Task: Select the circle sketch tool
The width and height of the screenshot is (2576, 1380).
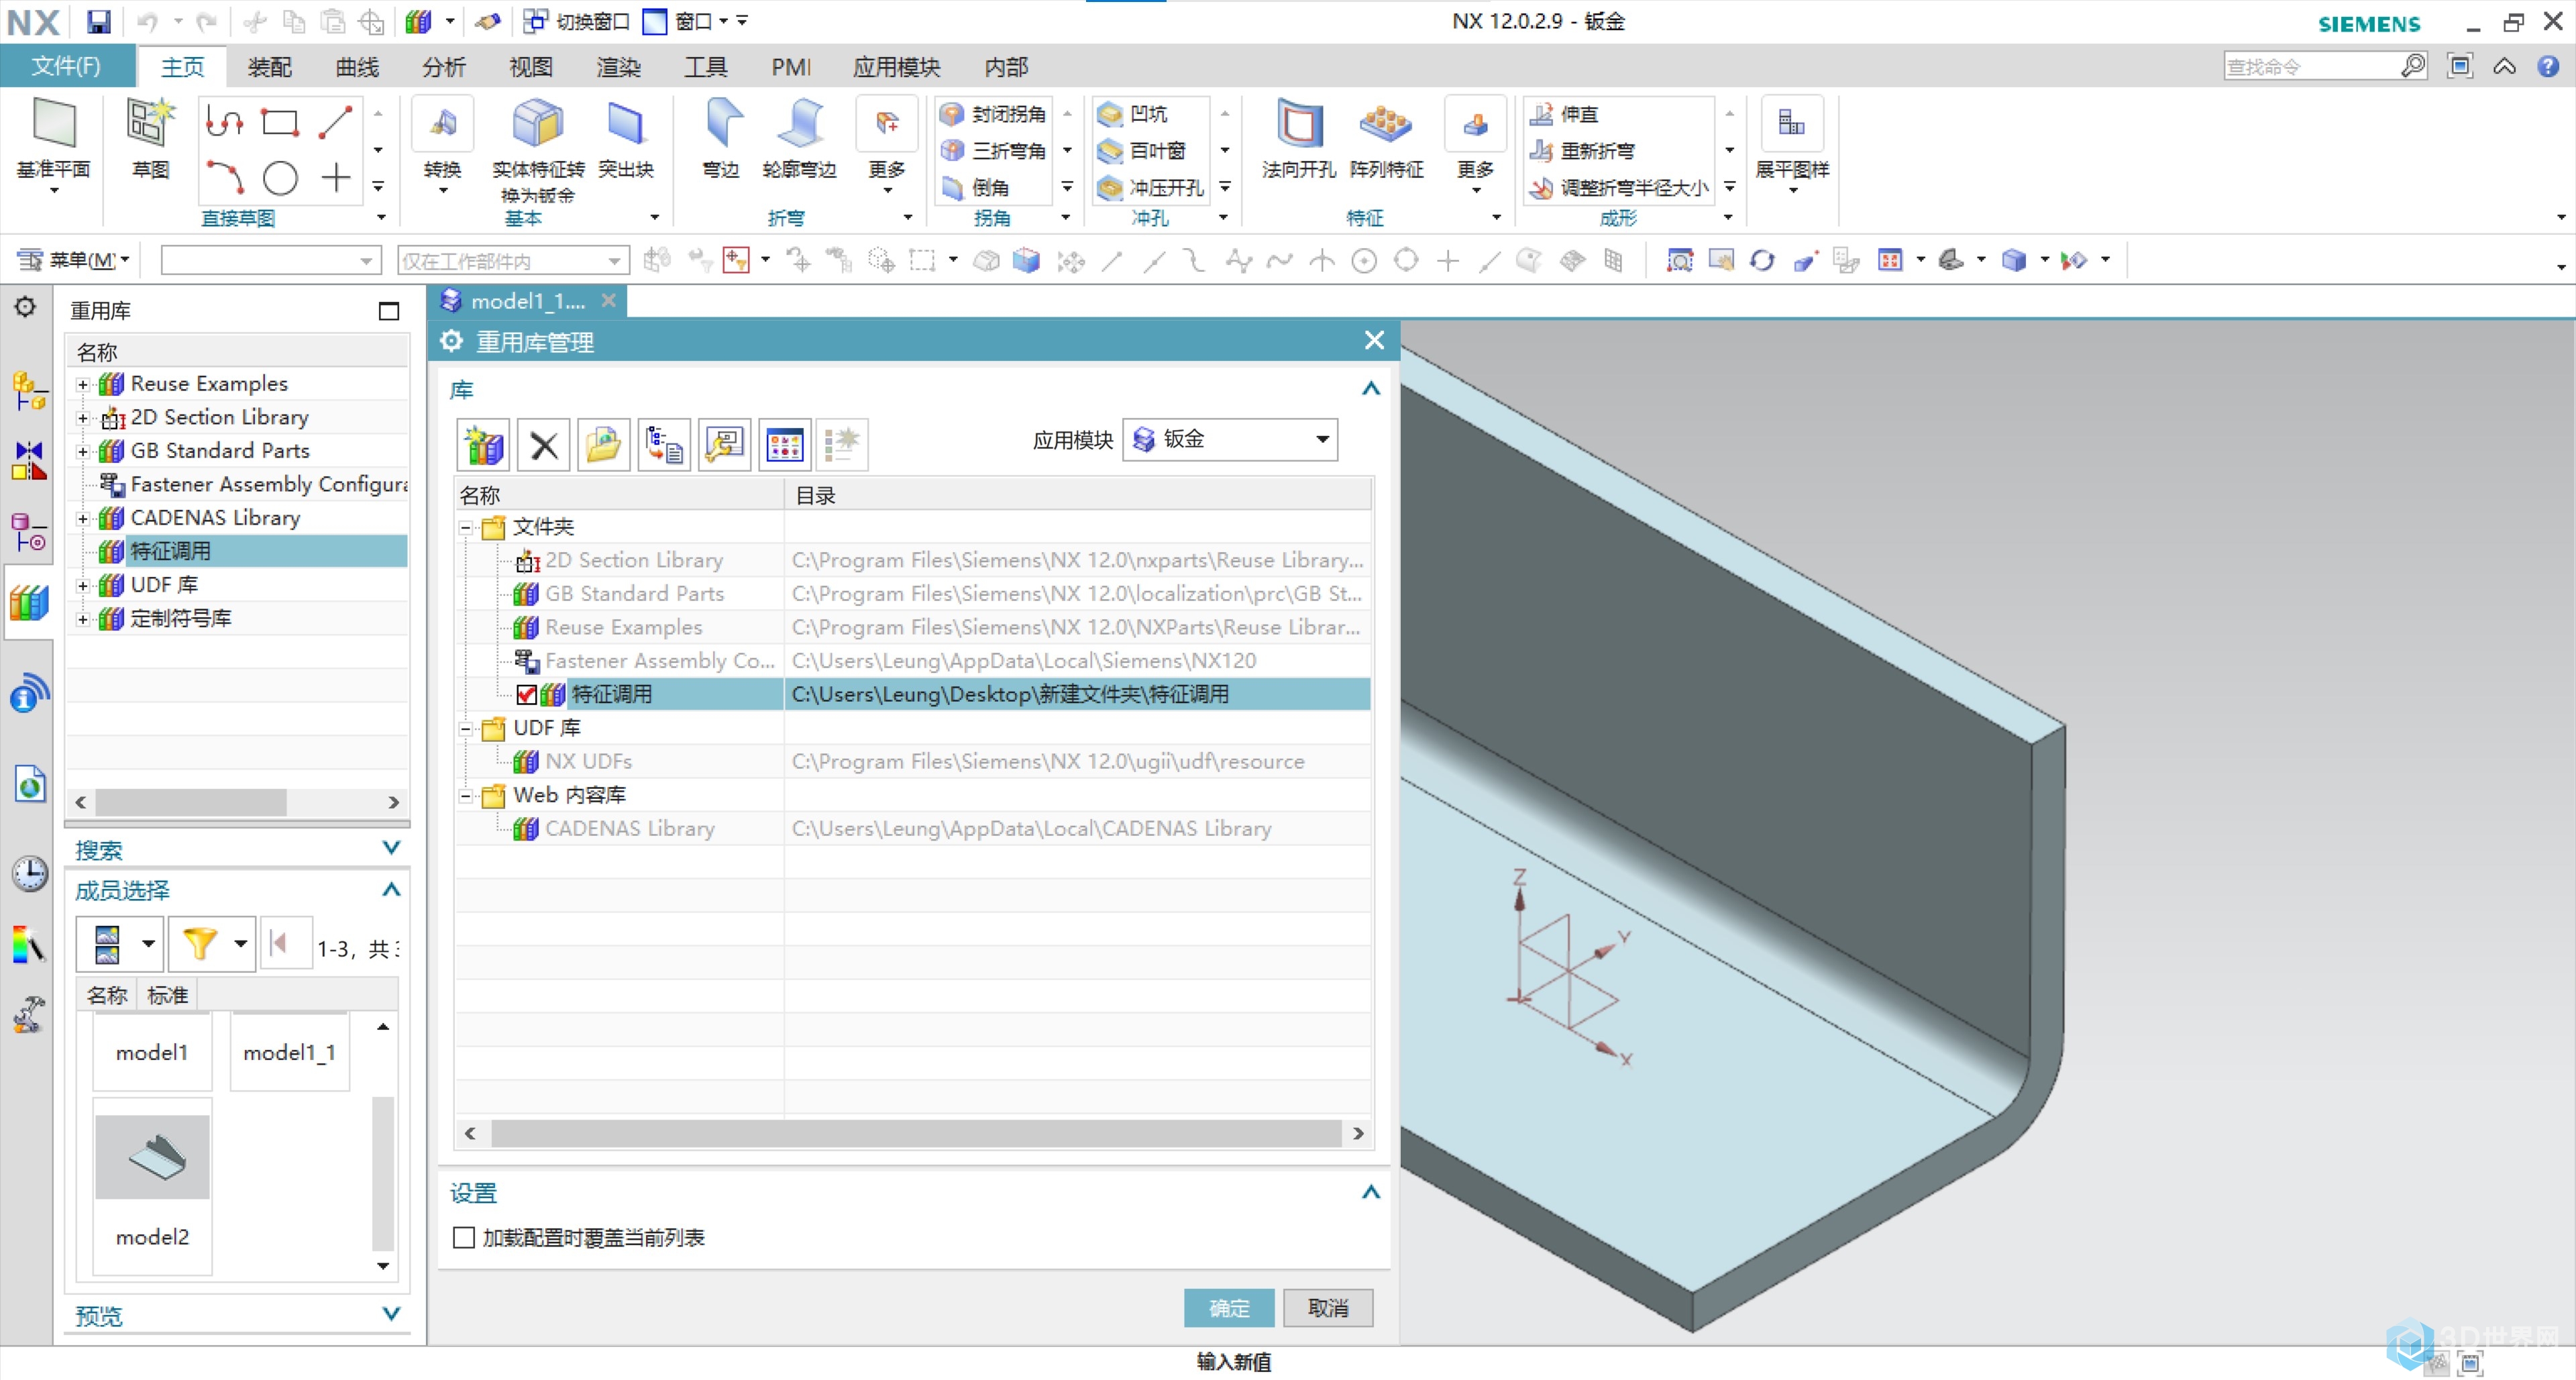Action: click(x=280, y=178)
